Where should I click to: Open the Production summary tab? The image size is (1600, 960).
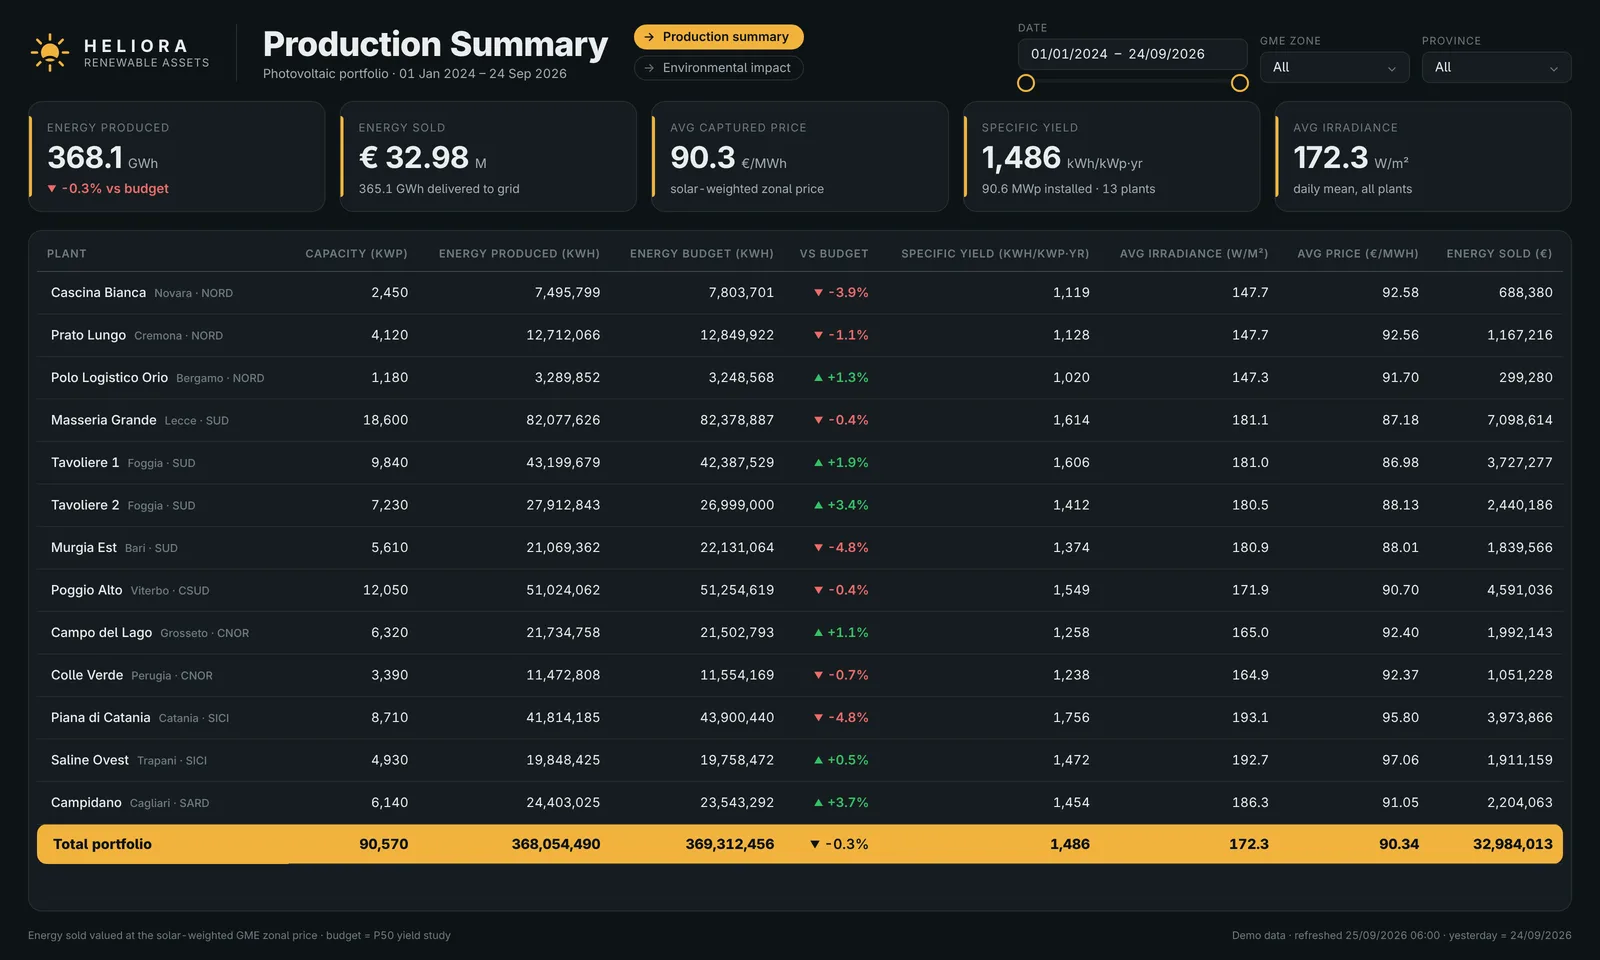[718, 37]
